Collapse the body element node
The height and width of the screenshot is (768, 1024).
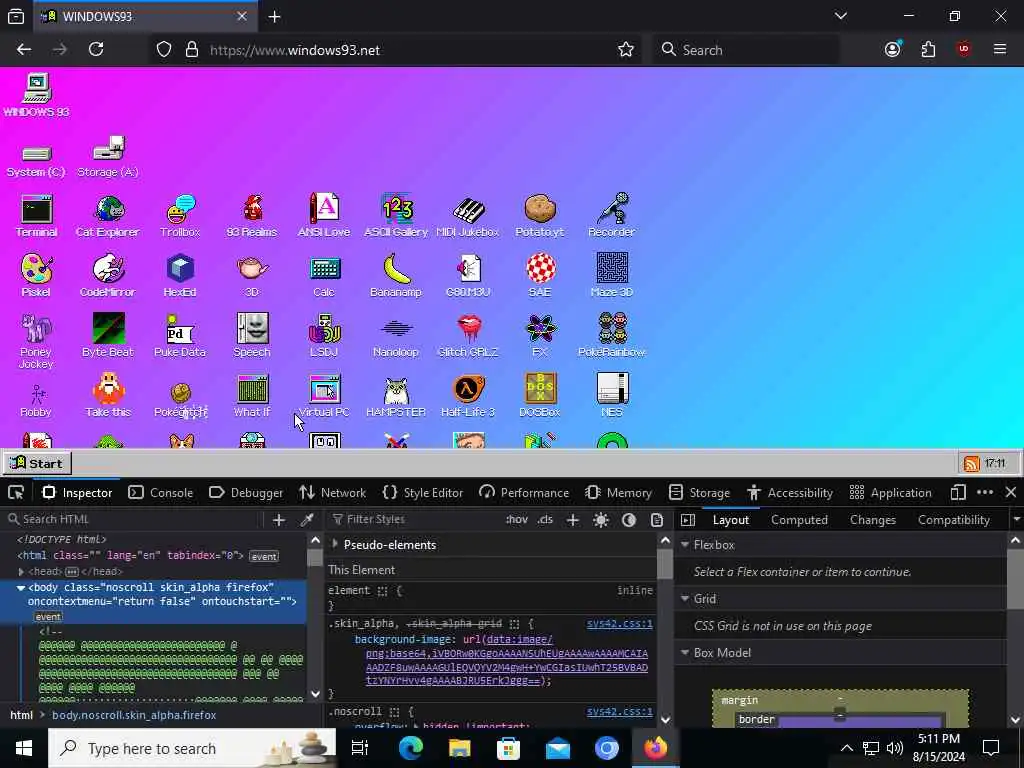(x=21, y=588)
